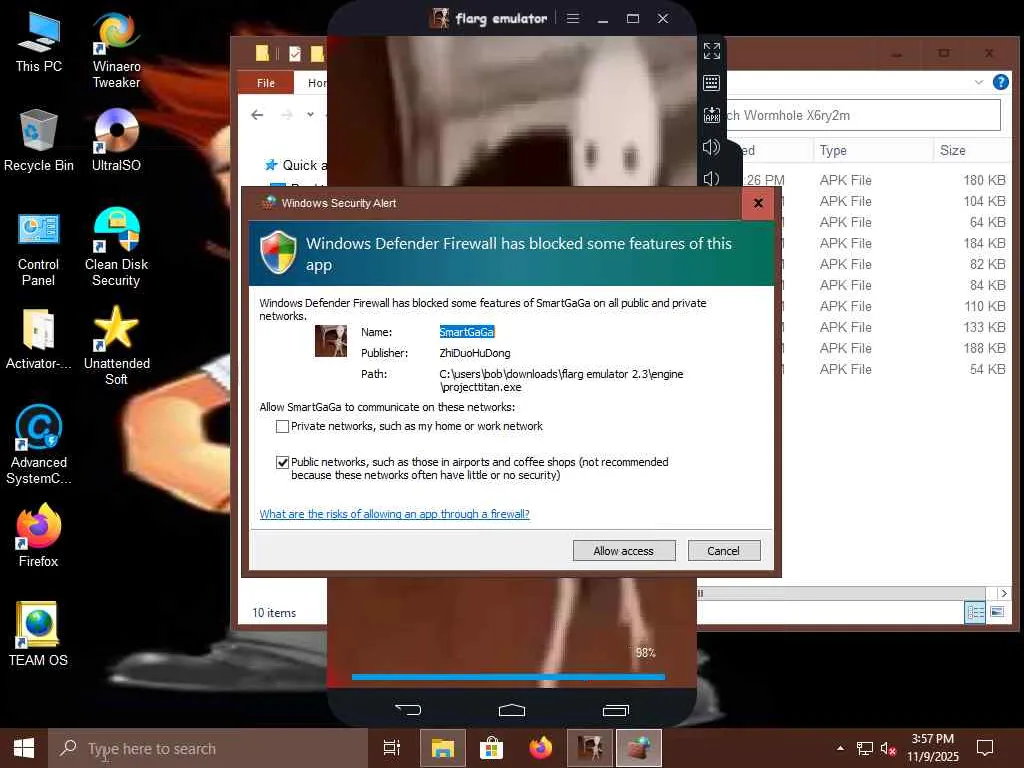Open Task View on the taskbar
Screen dimensions: 1024x768
(x=392, y=748)
